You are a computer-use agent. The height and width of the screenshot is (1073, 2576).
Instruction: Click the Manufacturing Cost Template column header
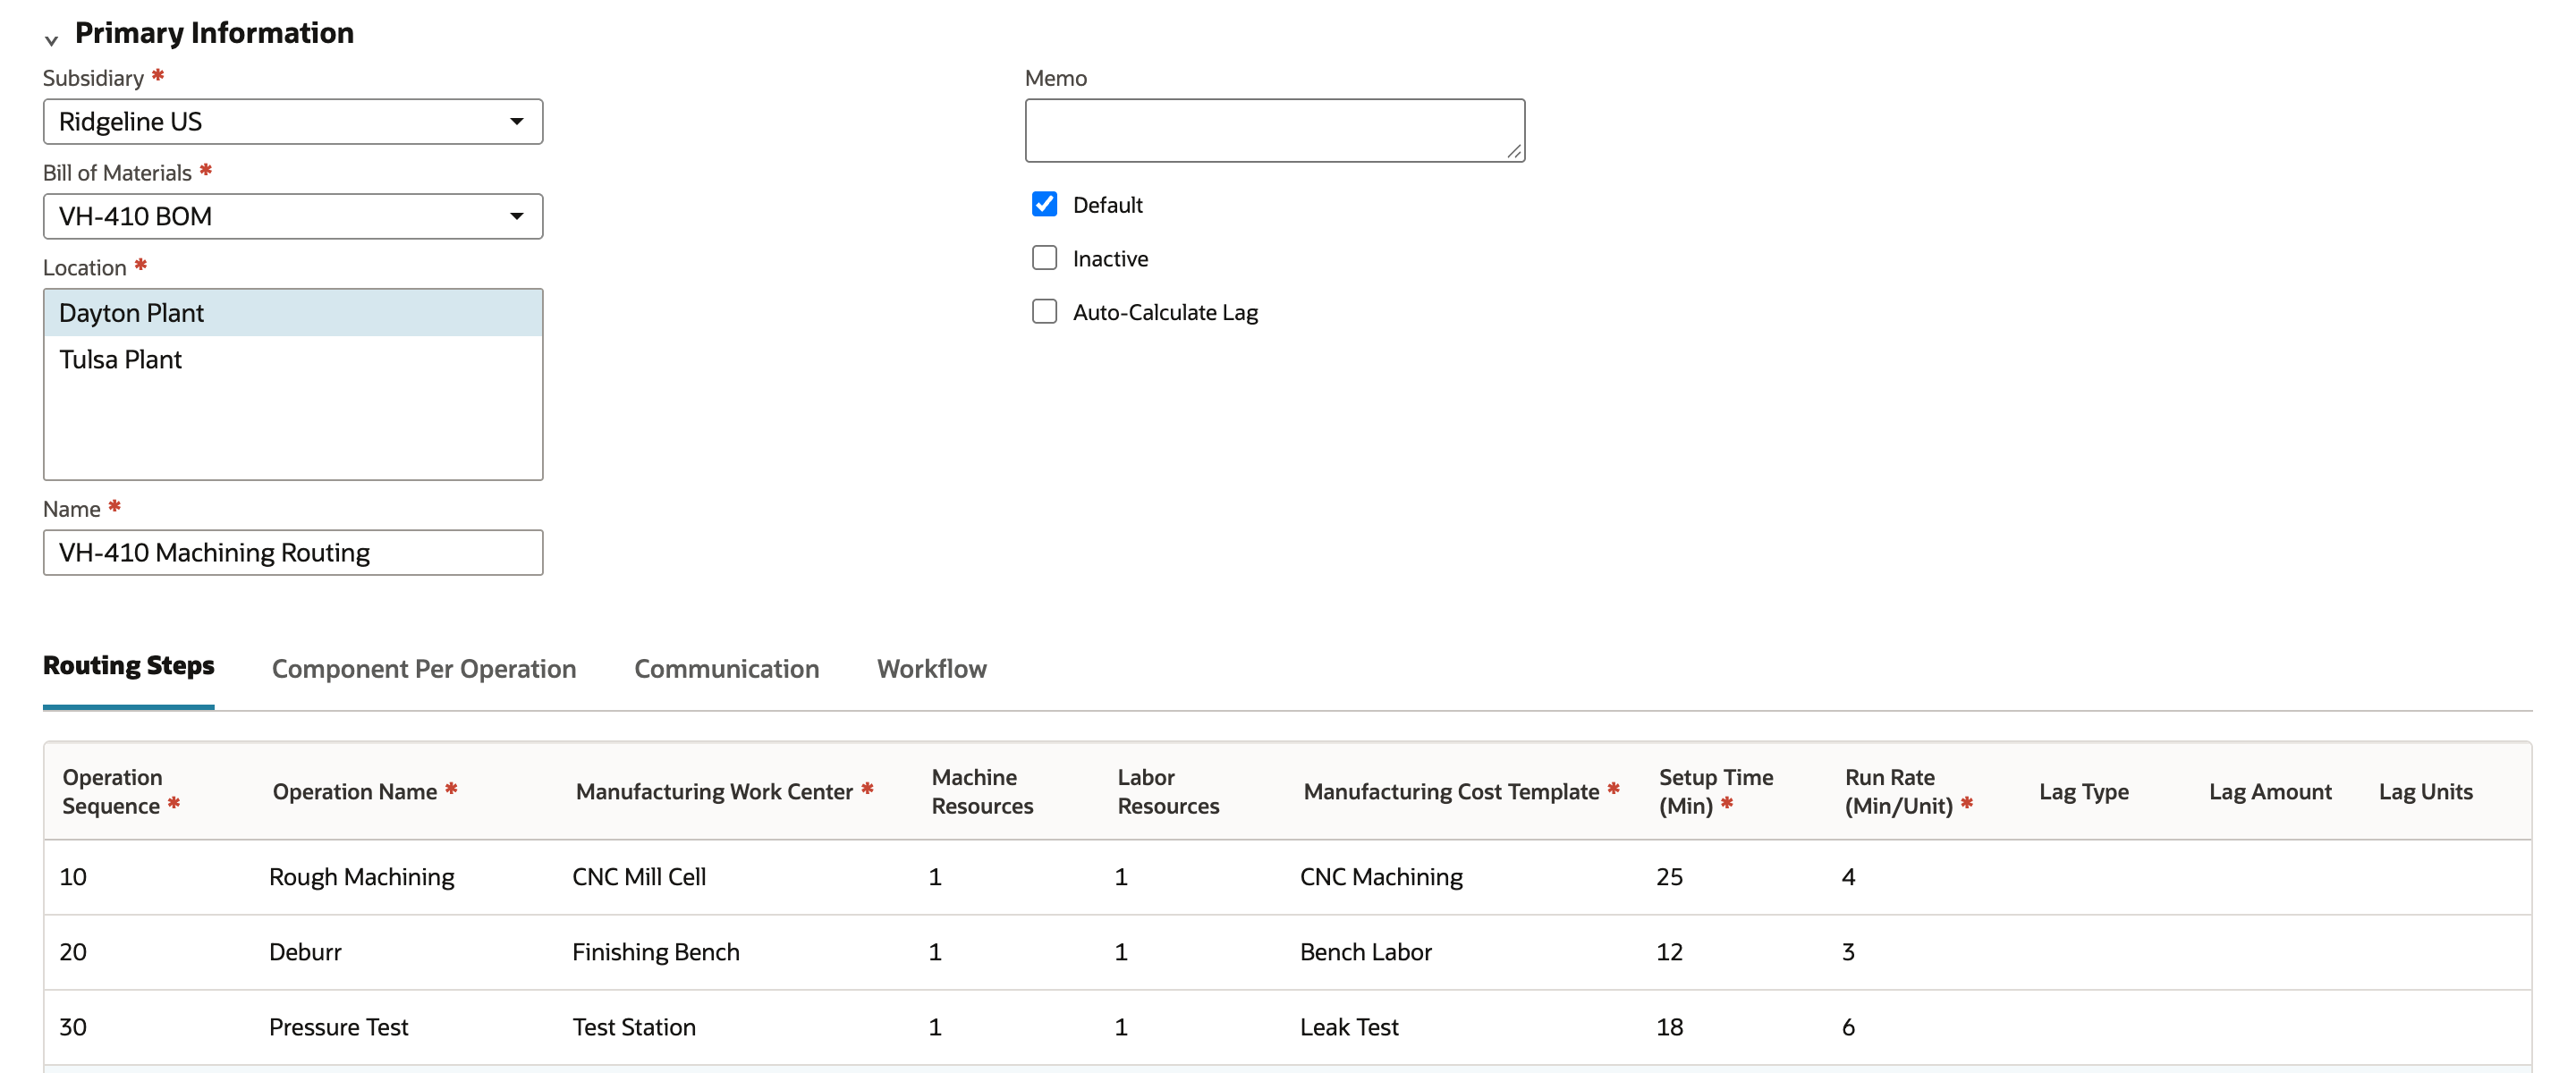[x=1462, y=791]
